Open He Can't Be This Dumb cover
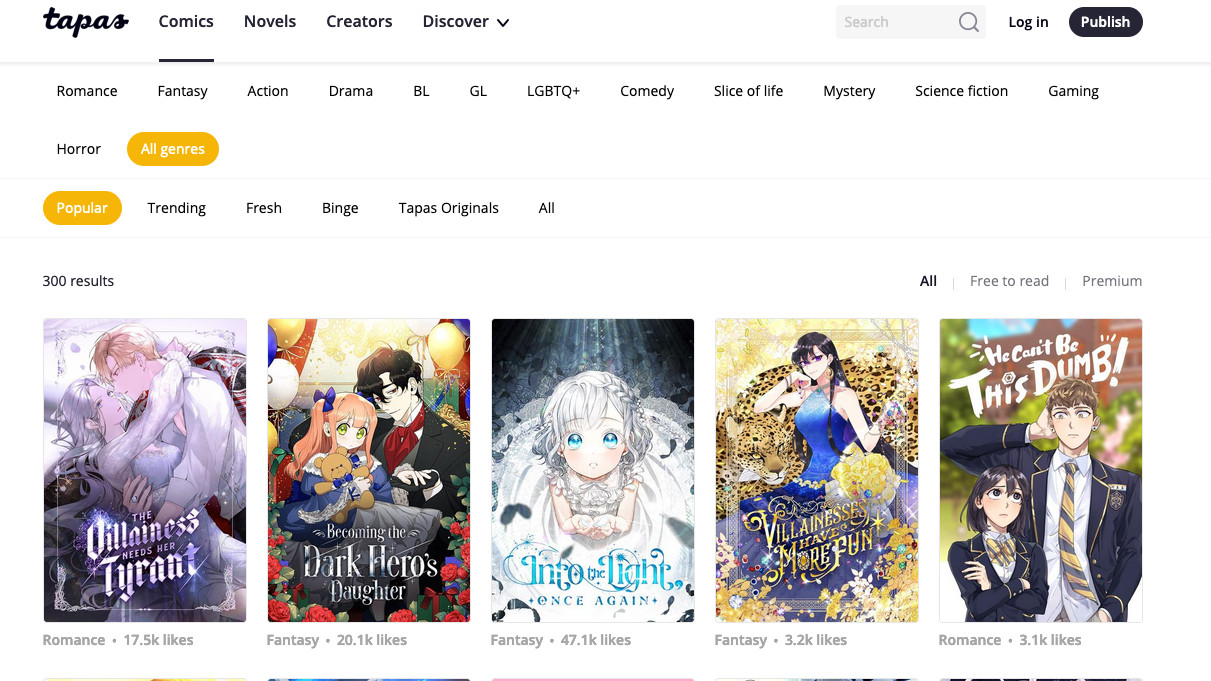The width and height of the screenshot is (1211, 681). [x=1041, y=470]
